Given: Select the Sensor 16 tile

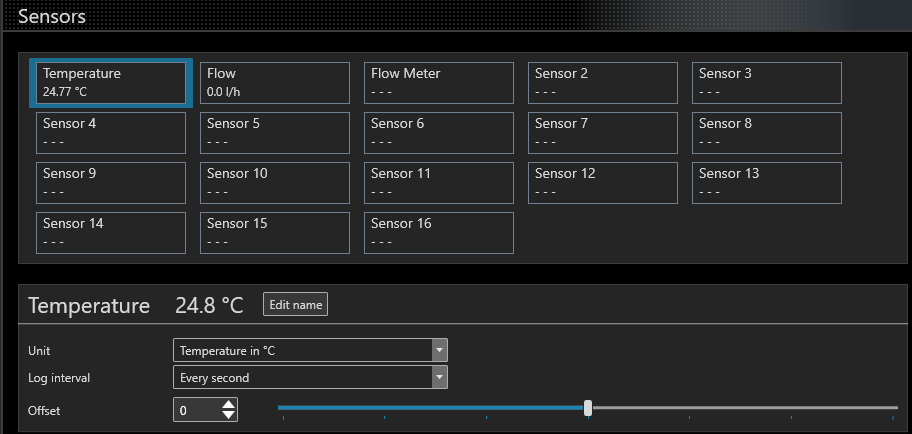Looking at the screenshot, I should pos(439,233).
